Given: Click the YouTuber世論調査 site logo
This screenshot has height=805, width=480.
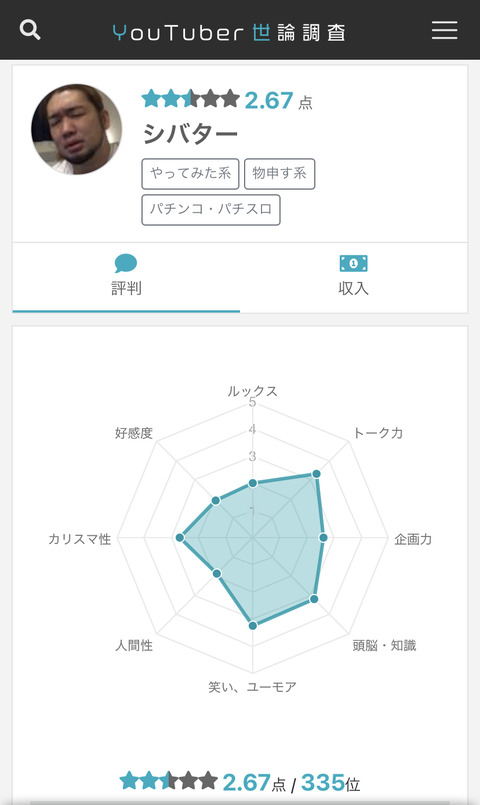Looking at the screenshot, I should click(229, 32).
